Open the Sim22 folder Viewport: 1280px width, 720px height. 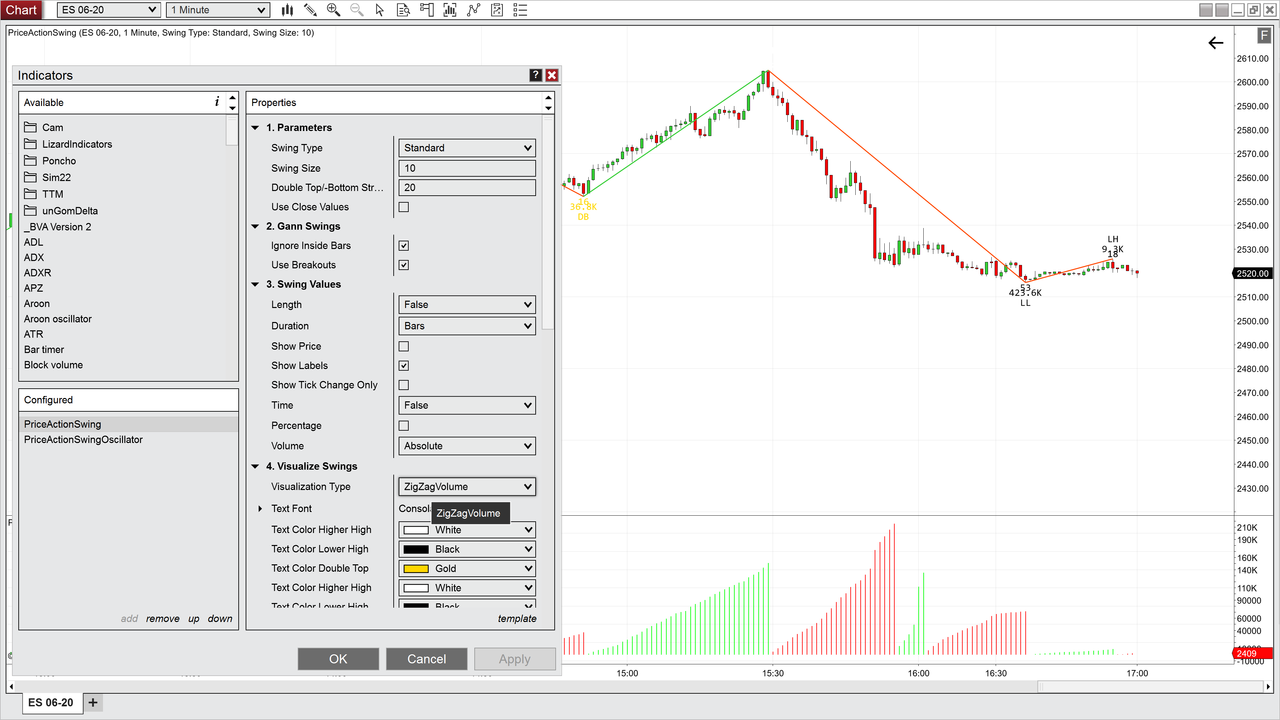56,177
